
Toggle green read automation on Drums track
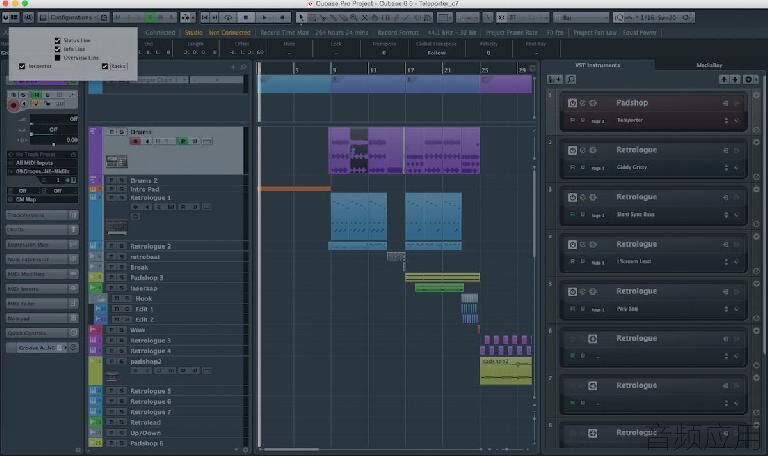click(183, 141)
